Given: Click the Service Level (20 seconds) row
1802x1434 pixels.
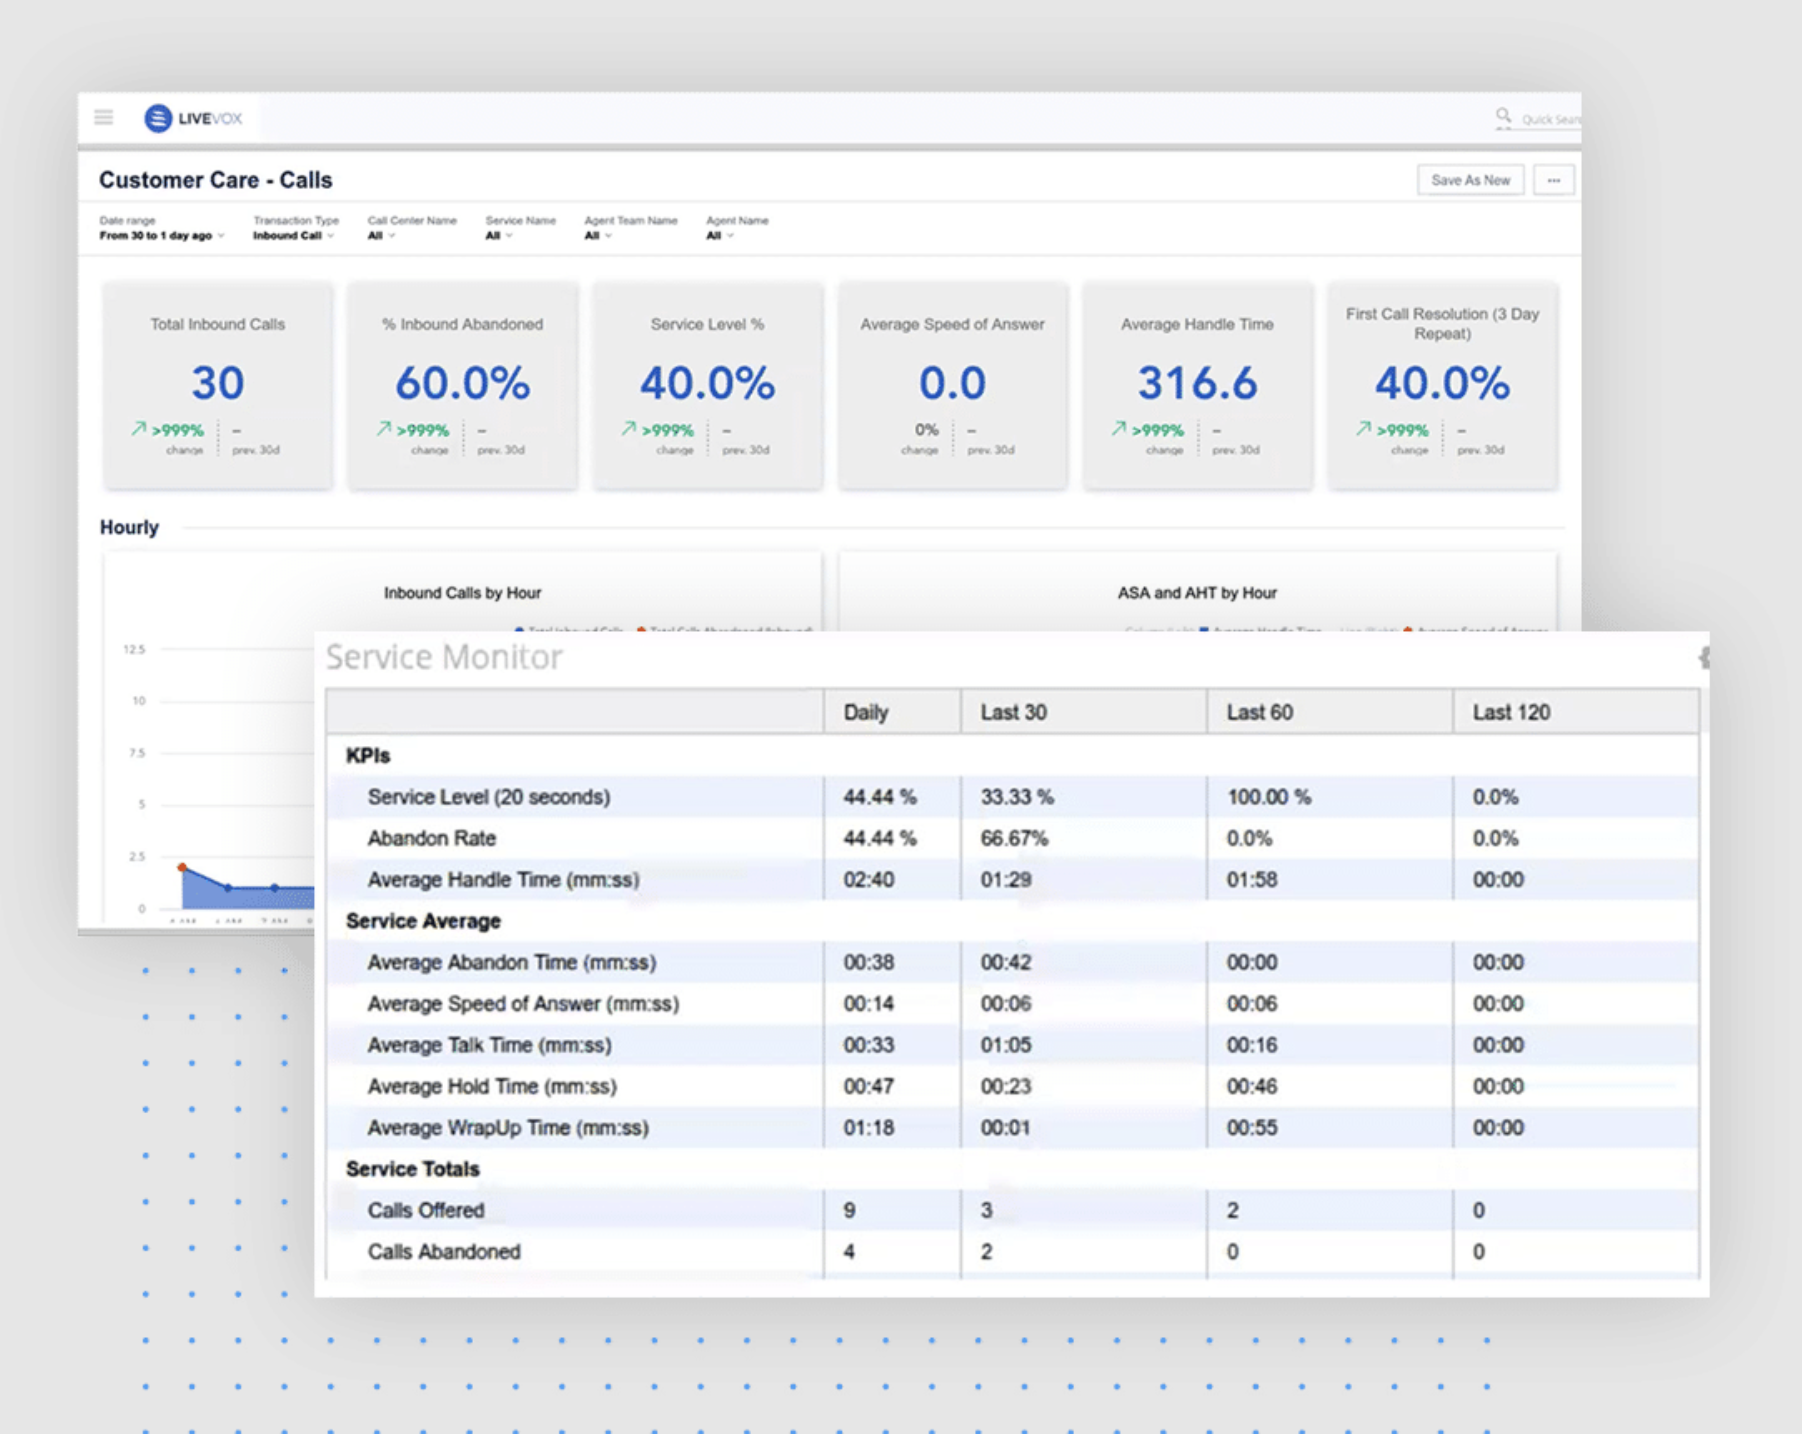Looking at the screenshot, I should click(488, 797).
